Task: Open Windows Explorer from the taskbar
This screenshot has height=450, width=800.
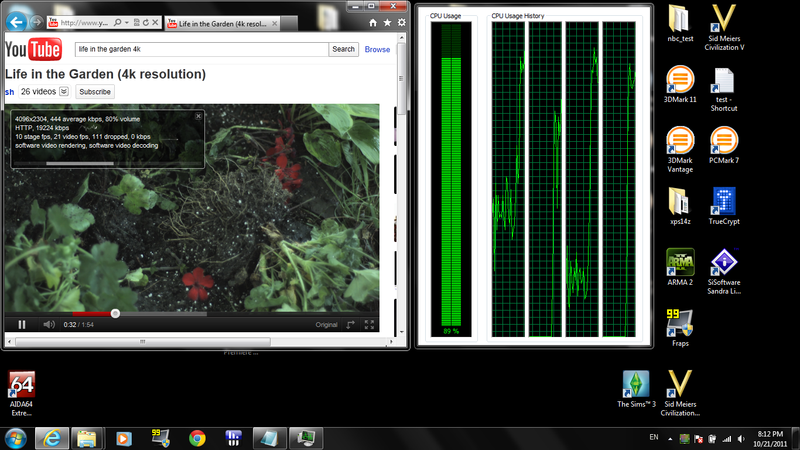Action: click(x=87, y=438)
